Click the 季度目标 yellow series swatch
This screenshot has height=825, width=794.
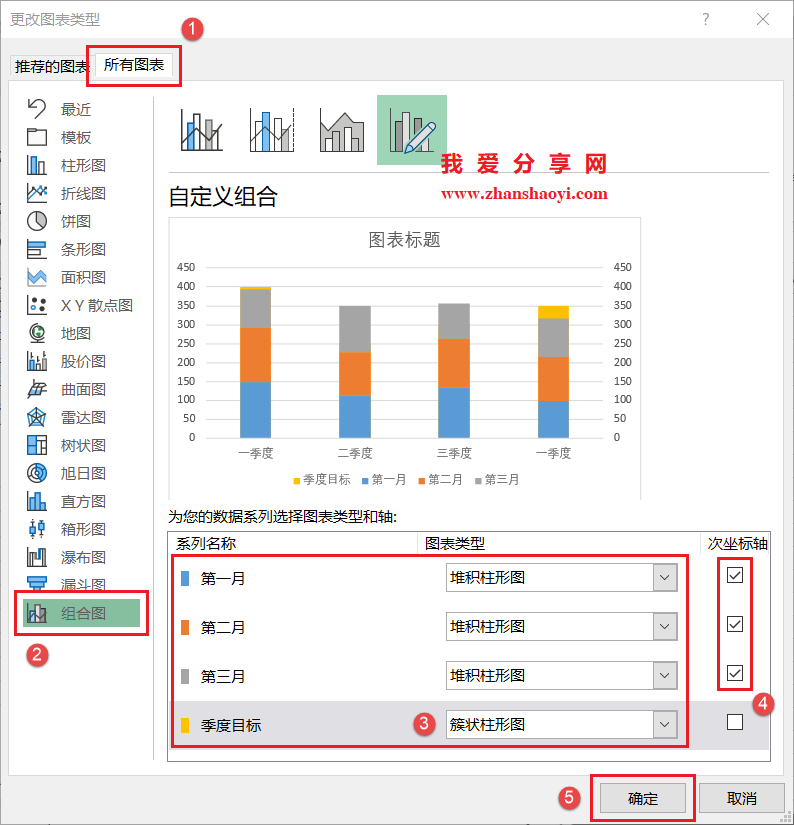pos(185,726)
